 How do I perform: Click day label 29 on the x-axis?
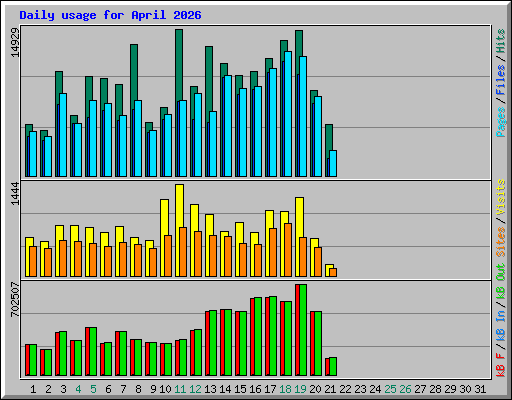click(450, 389)
